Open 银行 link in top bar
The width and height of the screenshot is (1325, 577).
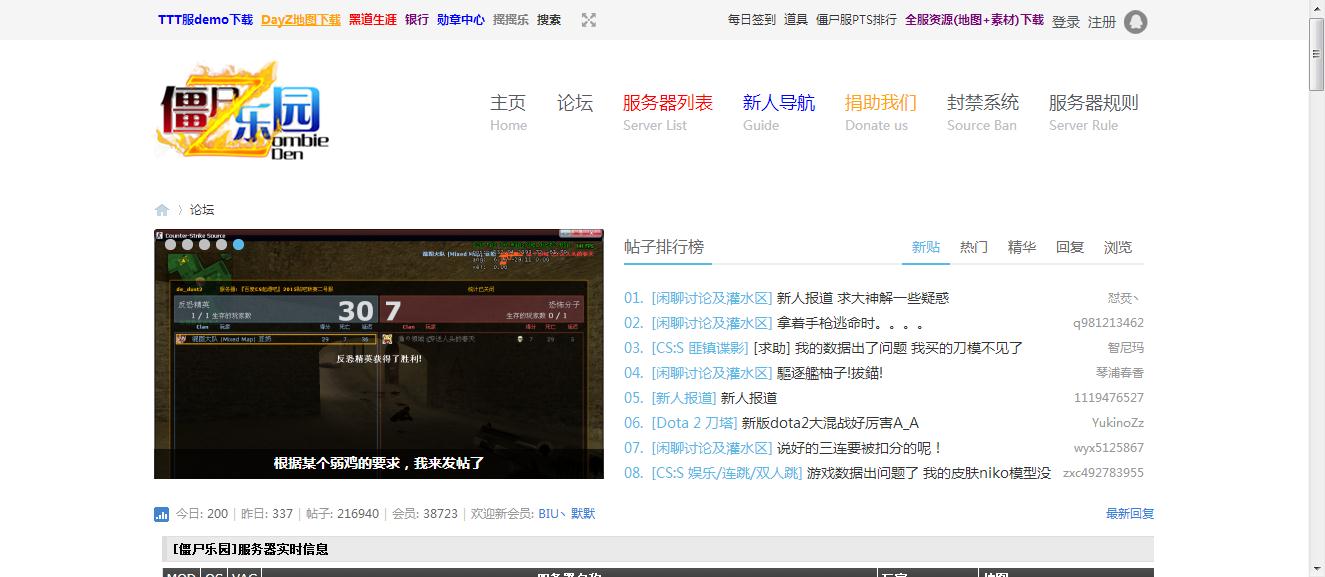click(x=417, y=20)
